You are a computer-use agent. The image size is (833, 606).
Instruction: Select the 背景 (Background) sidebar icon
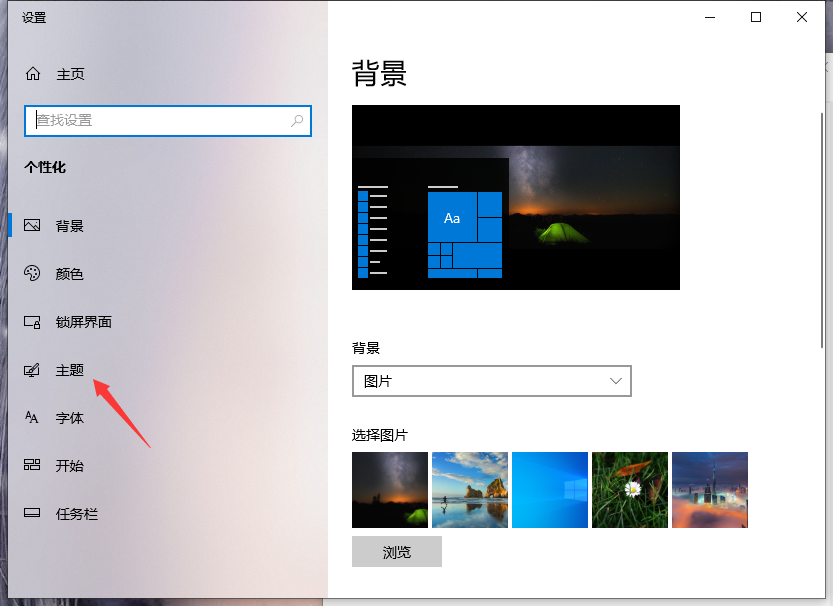31,226
